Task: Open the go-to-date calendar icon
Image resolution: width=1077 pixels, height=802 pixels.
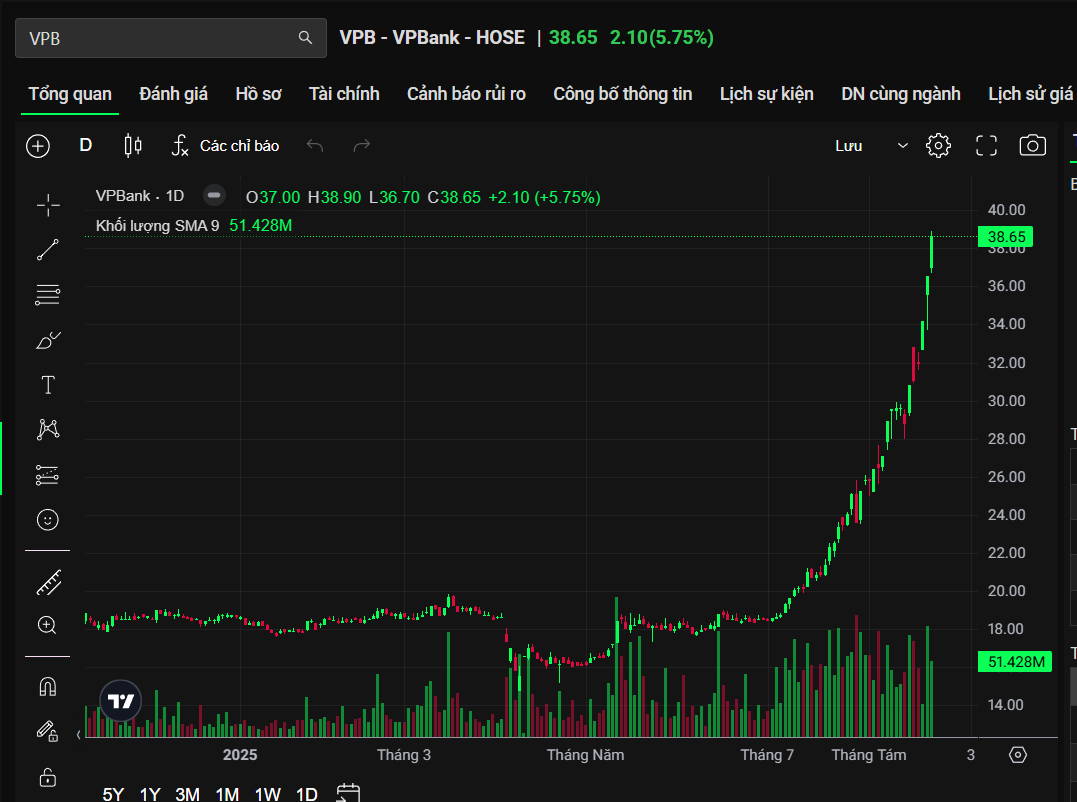Action: pos(348,794)
